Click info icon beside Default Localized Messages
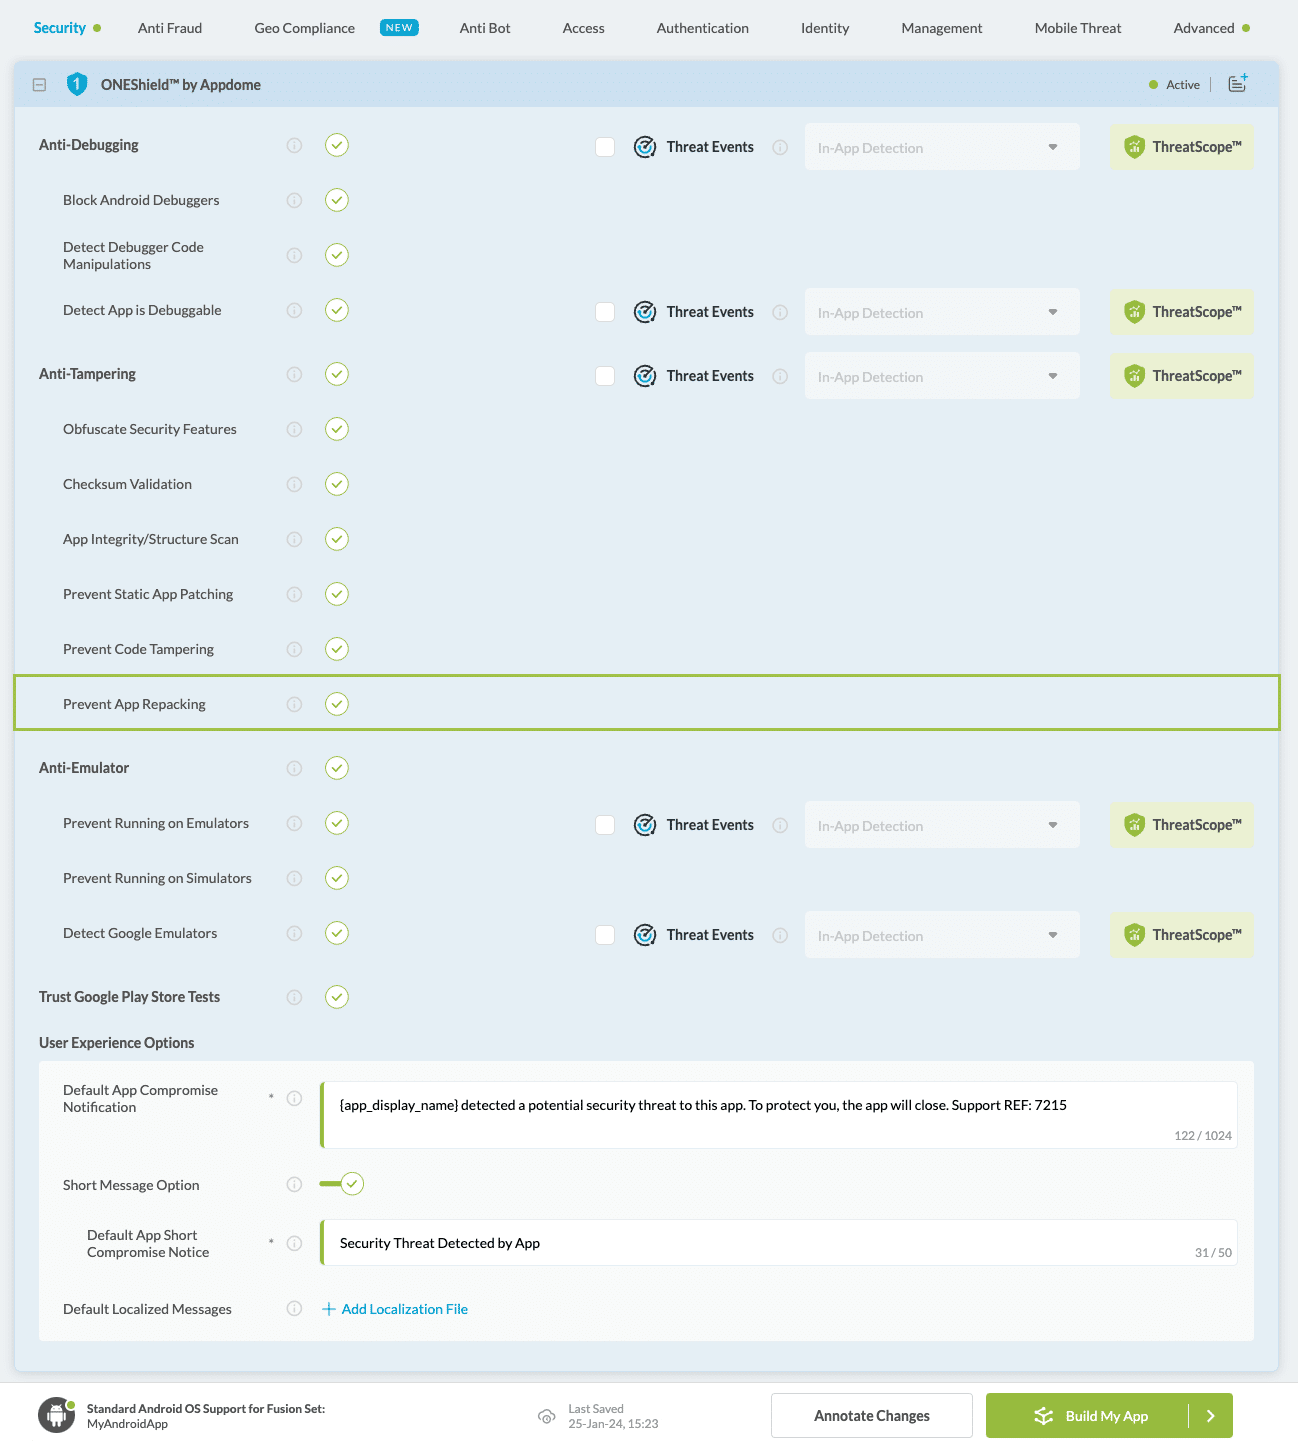Image resolution: width=1298 pixels, height=1448 pixels. [294, 1309]
